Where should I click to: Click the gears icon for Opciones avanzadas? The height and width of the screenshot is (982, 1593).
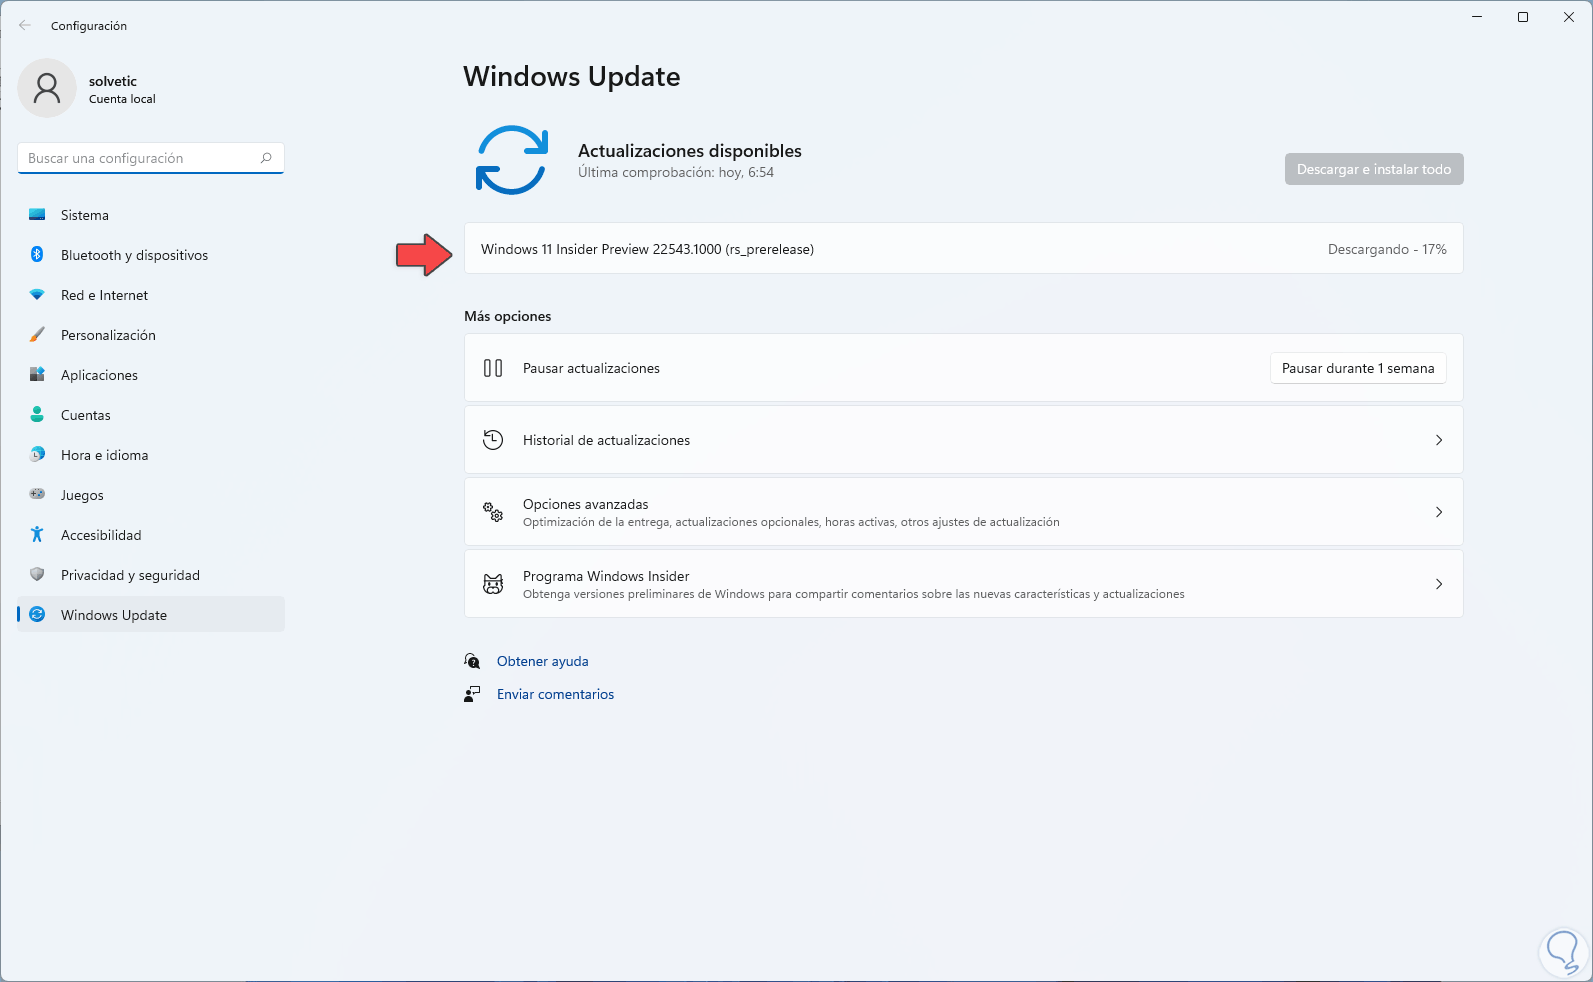click(x=493, y=512)
